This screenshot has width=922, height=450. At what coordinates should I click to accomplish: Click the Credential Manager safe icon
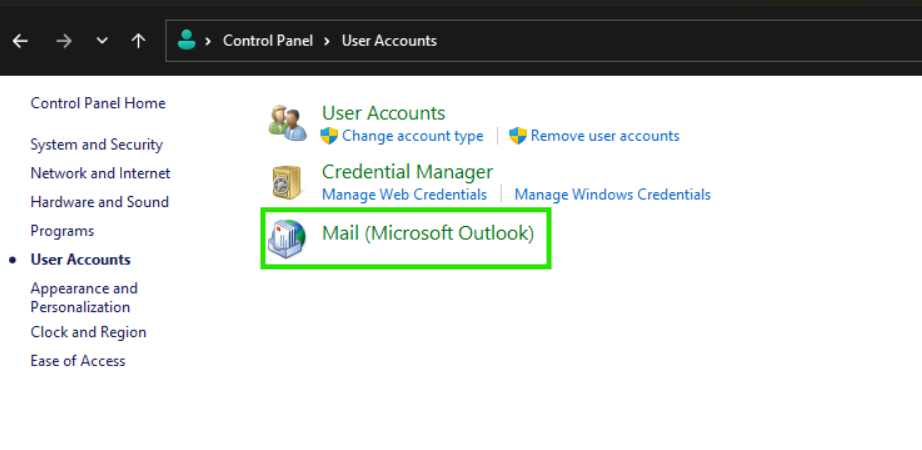(x=286, y=182)
